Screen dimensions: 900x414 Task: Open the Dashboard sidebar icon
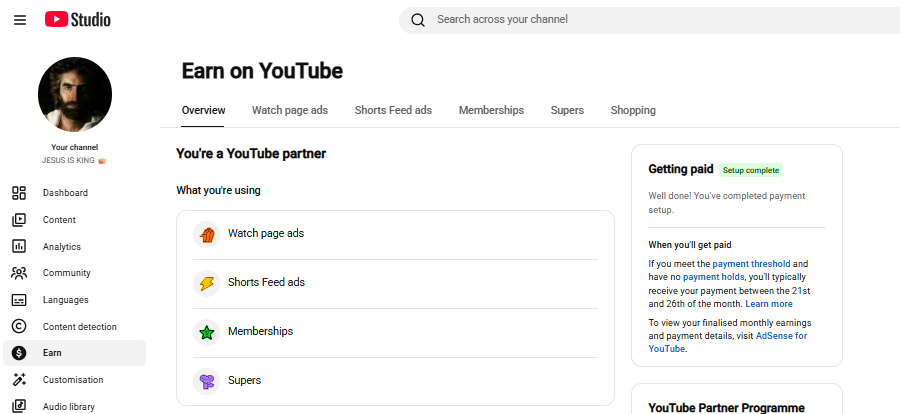pyautogui.click(x=19, y=193)
